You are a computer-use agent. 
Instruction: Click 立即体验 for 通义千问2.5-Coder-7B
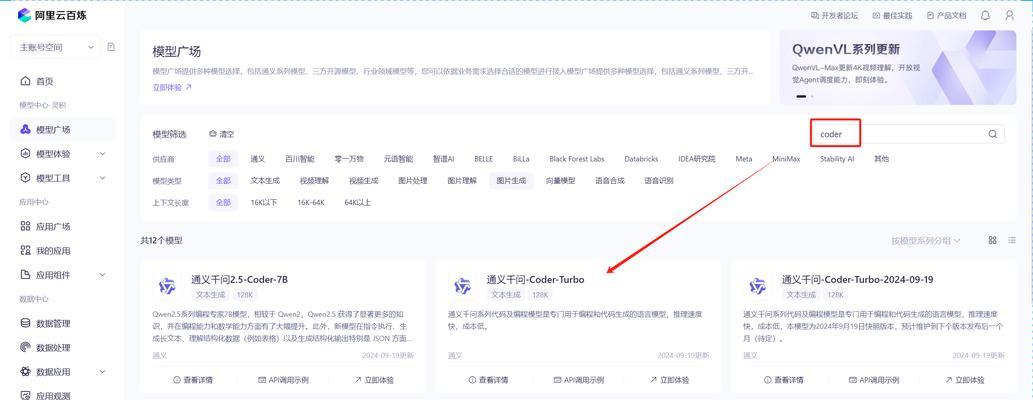click(x=374, y=380)
